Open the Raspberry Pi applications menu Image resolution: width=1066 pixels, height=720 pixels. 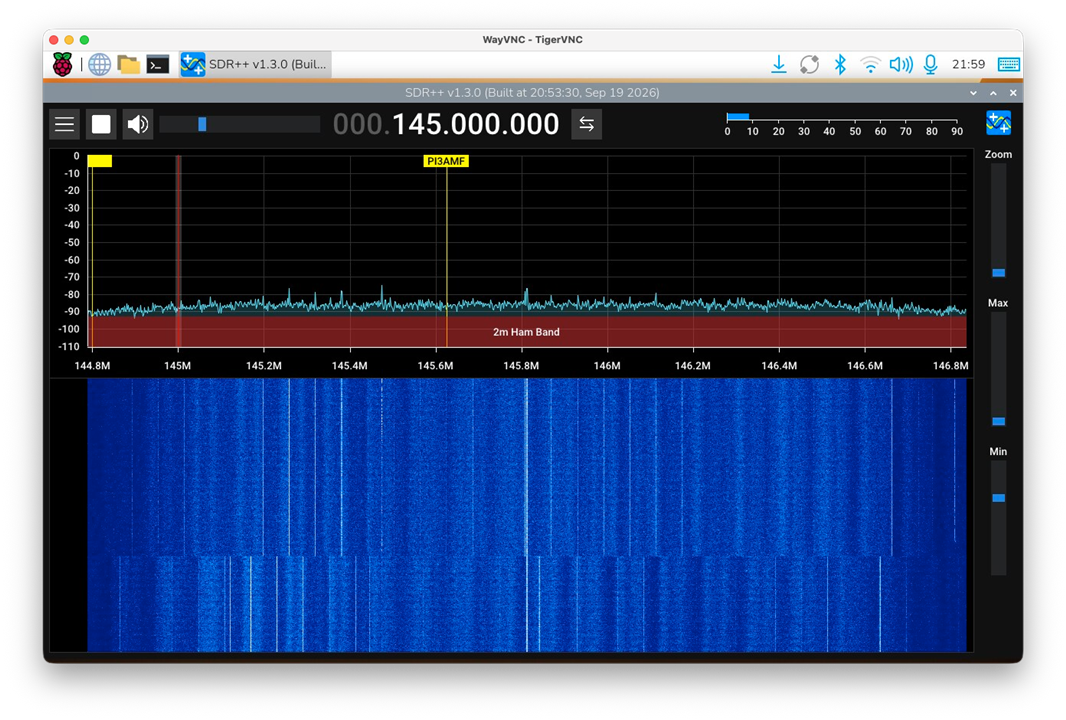(x=63, y=65)
